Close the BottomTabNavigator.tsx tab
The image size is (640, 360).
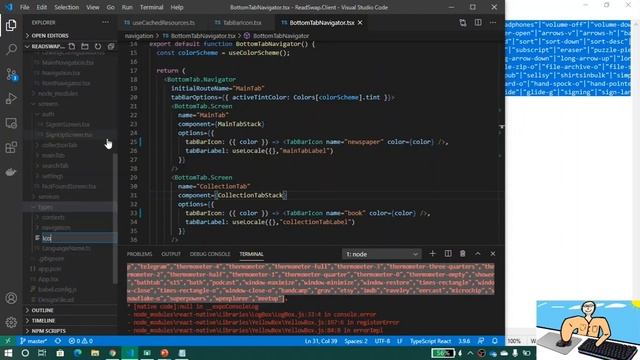pos(360,22)
